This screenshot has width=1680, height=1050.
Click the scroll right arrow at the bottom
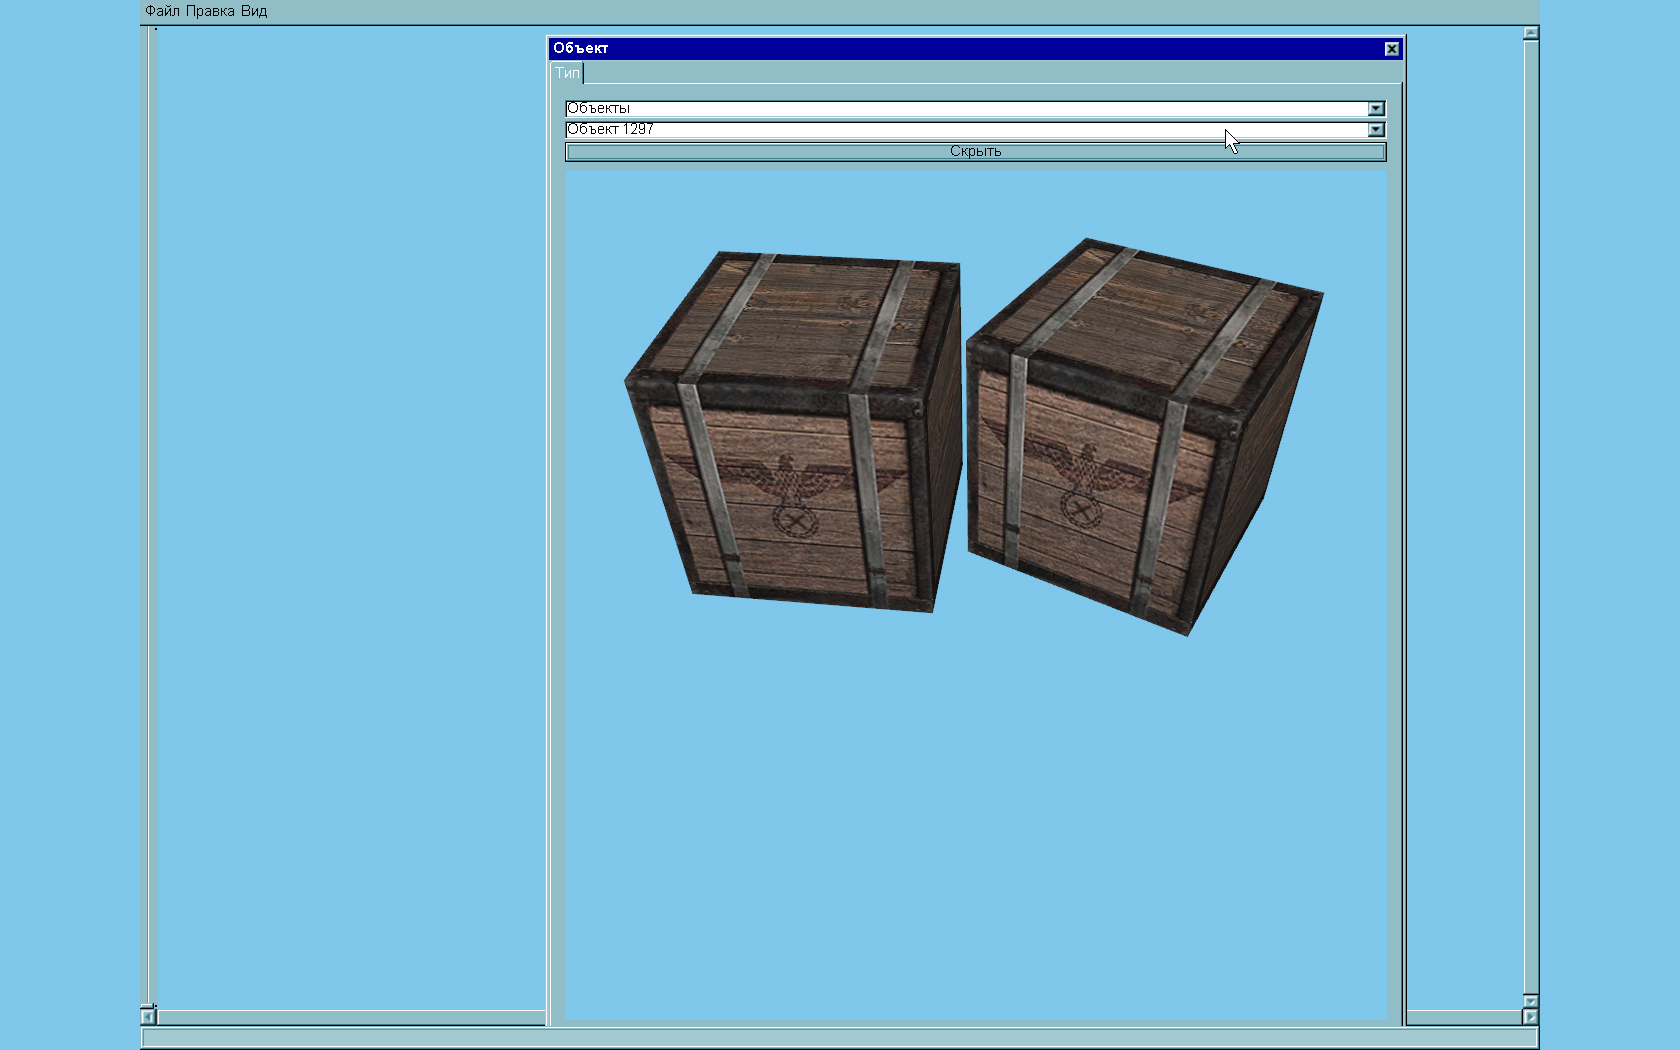(x=1530, y=1017)
